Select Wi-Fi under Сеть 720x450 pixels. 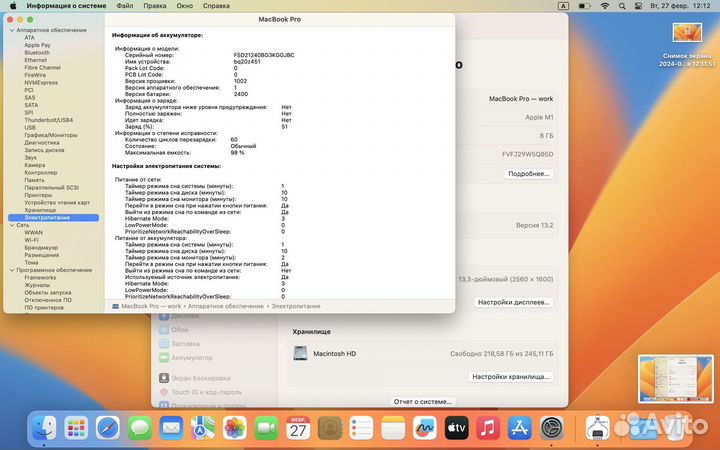click(x=31, y=240)
